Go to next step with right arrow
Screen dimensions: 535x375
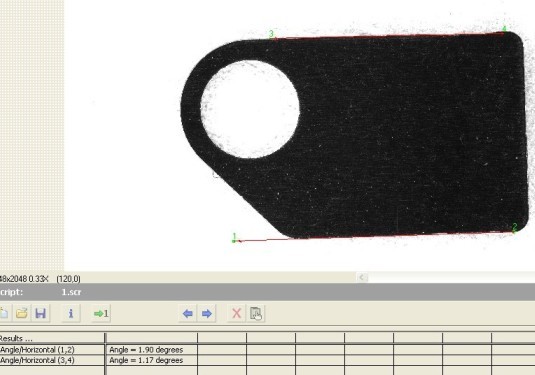pyautogui.click(x=207, y=313)
